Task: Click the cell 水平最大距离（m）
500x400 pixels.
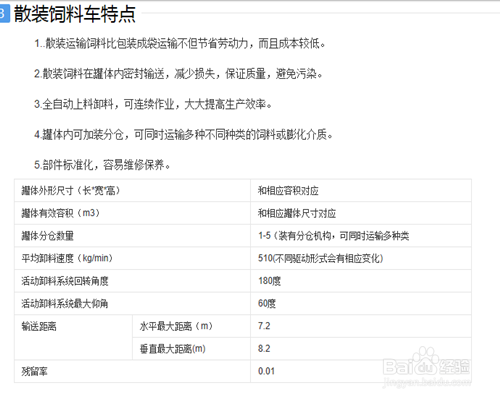Action: [x=191, y=326]
